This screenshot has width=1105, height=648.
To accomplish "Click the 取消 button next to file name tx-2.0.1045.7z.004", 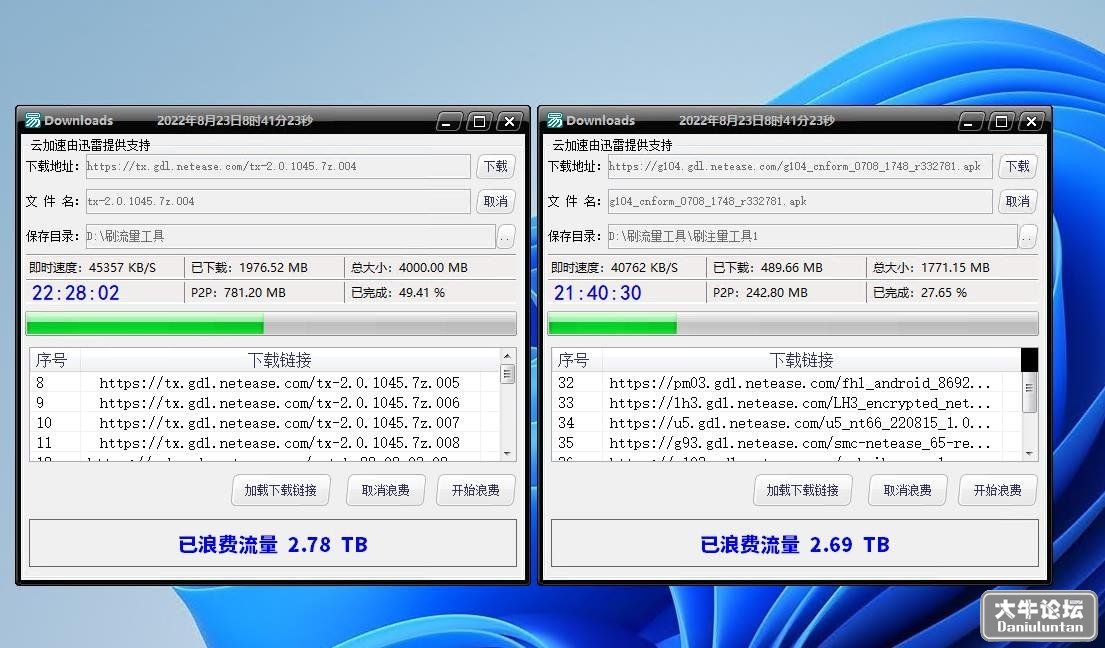I will click(x=495, y=201).
